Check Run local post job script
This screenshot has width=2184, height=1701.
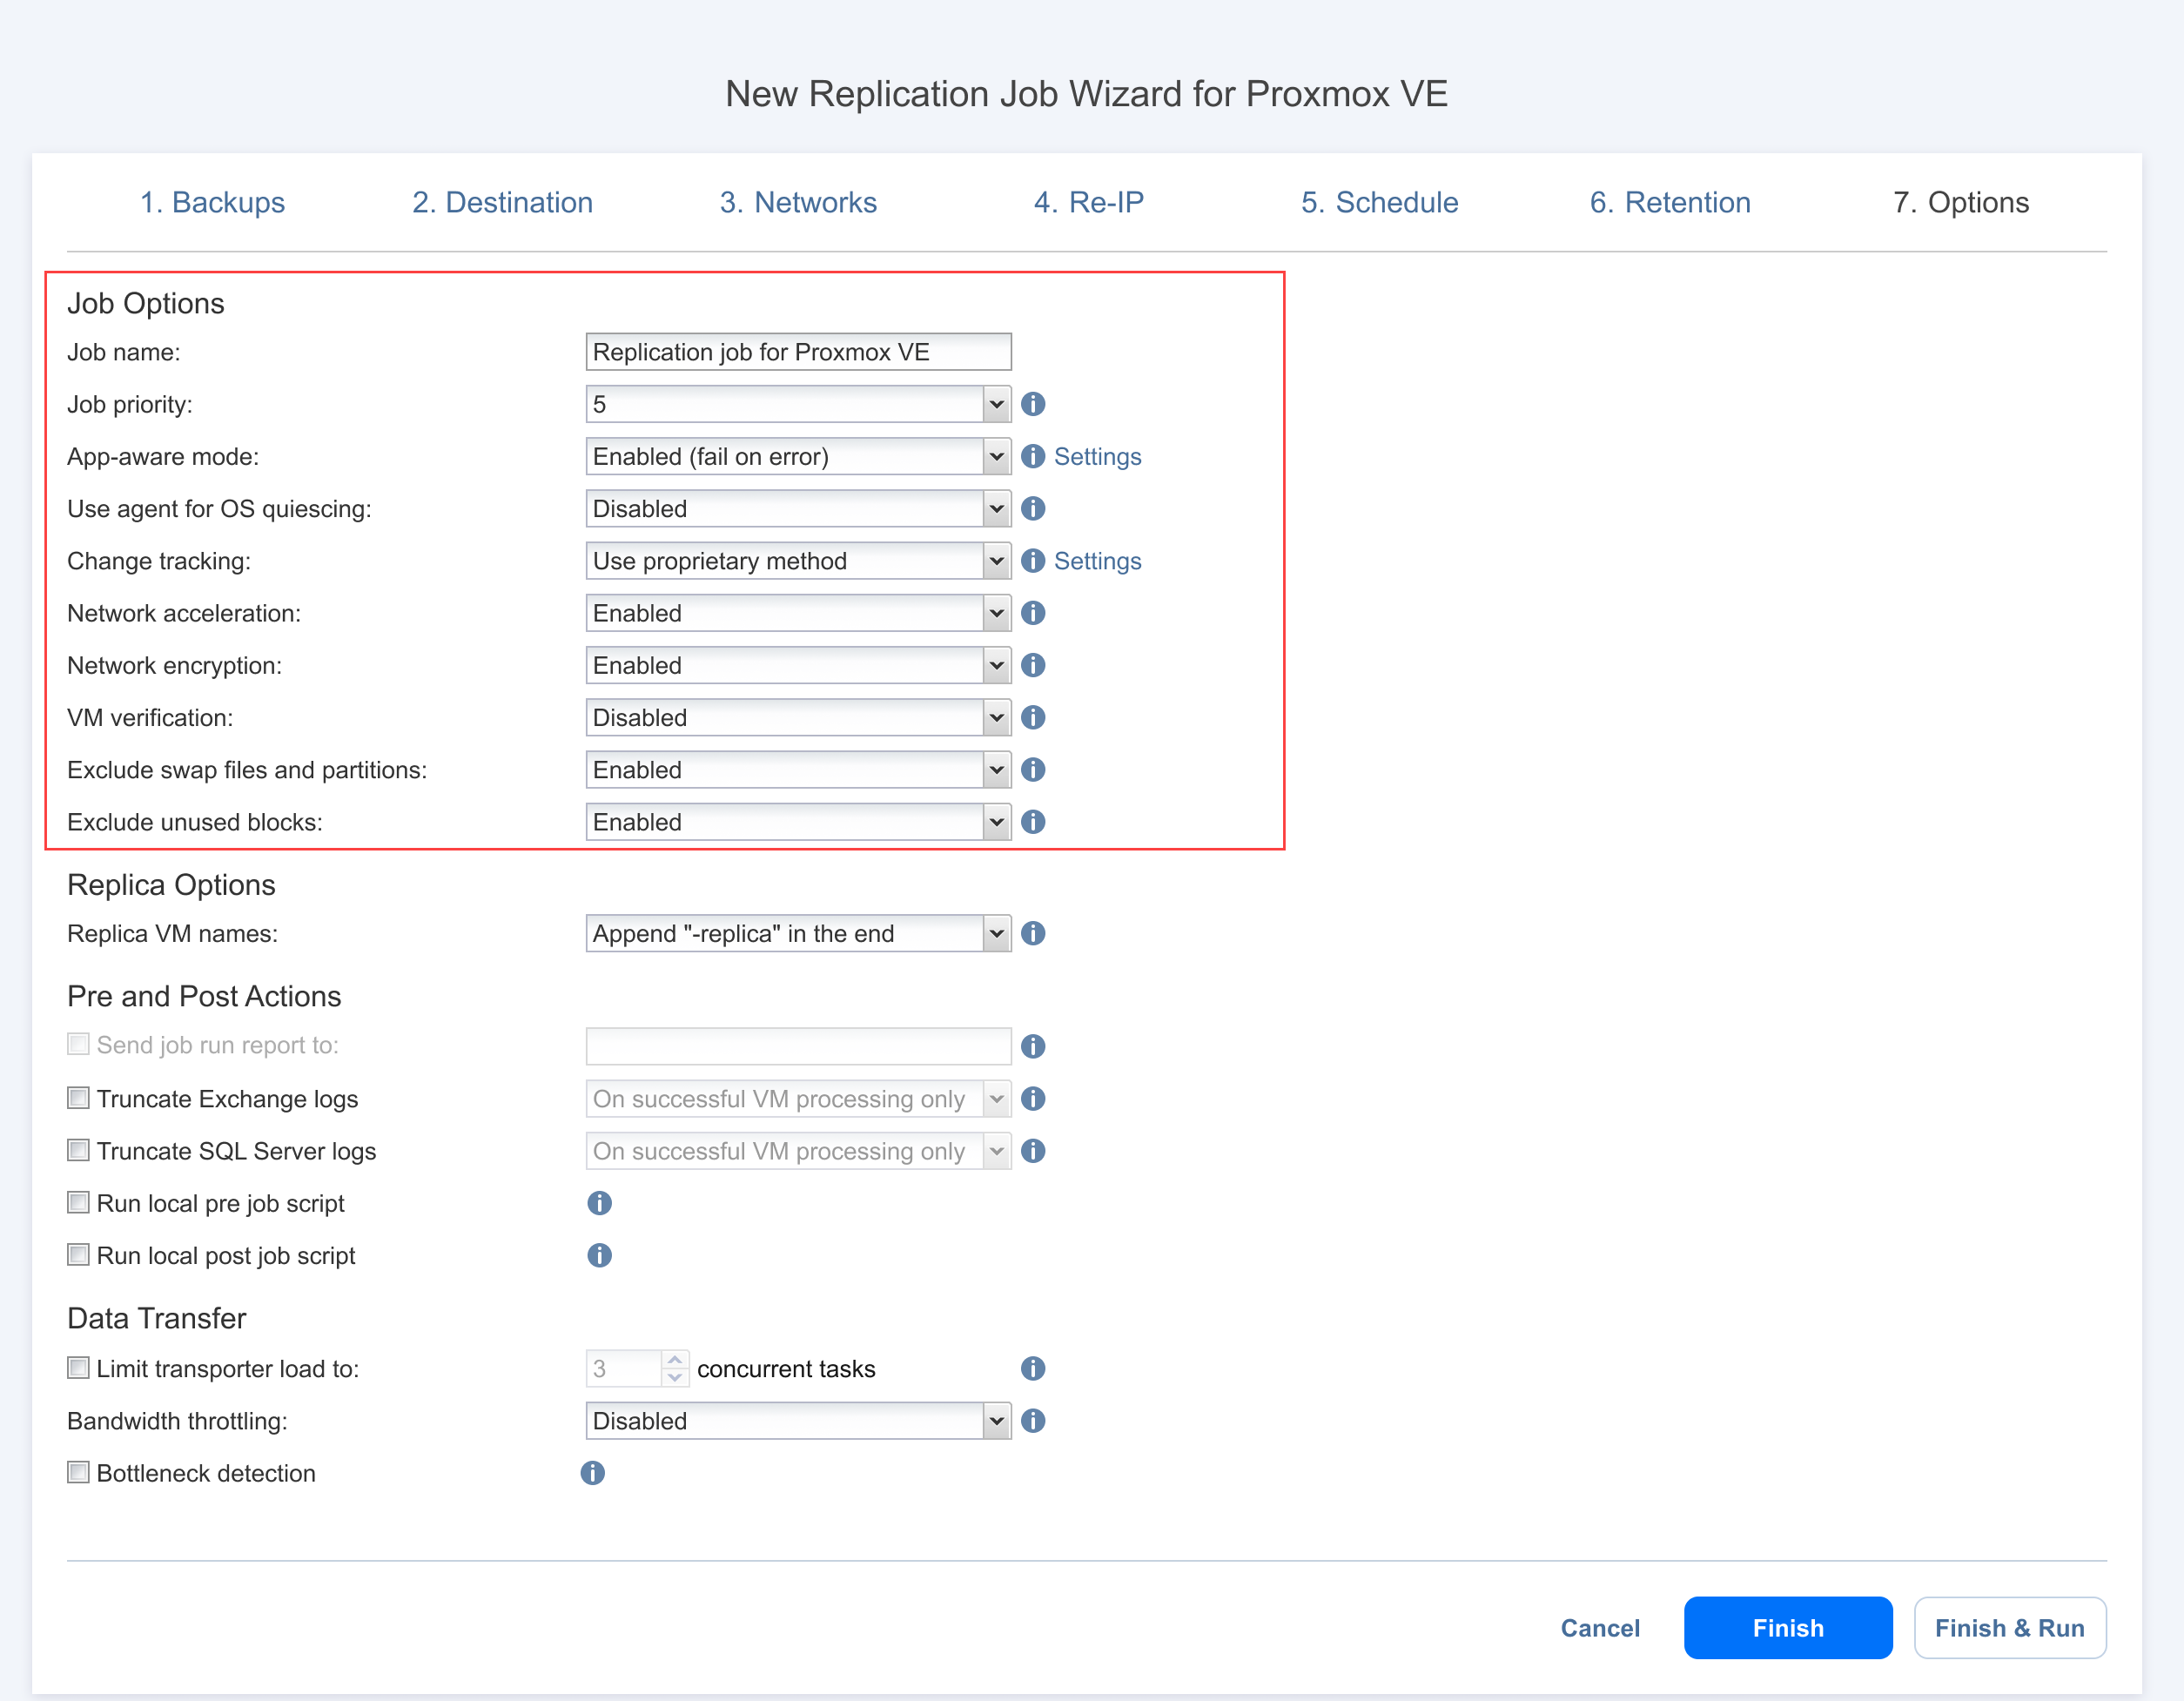coord(78,1255)
